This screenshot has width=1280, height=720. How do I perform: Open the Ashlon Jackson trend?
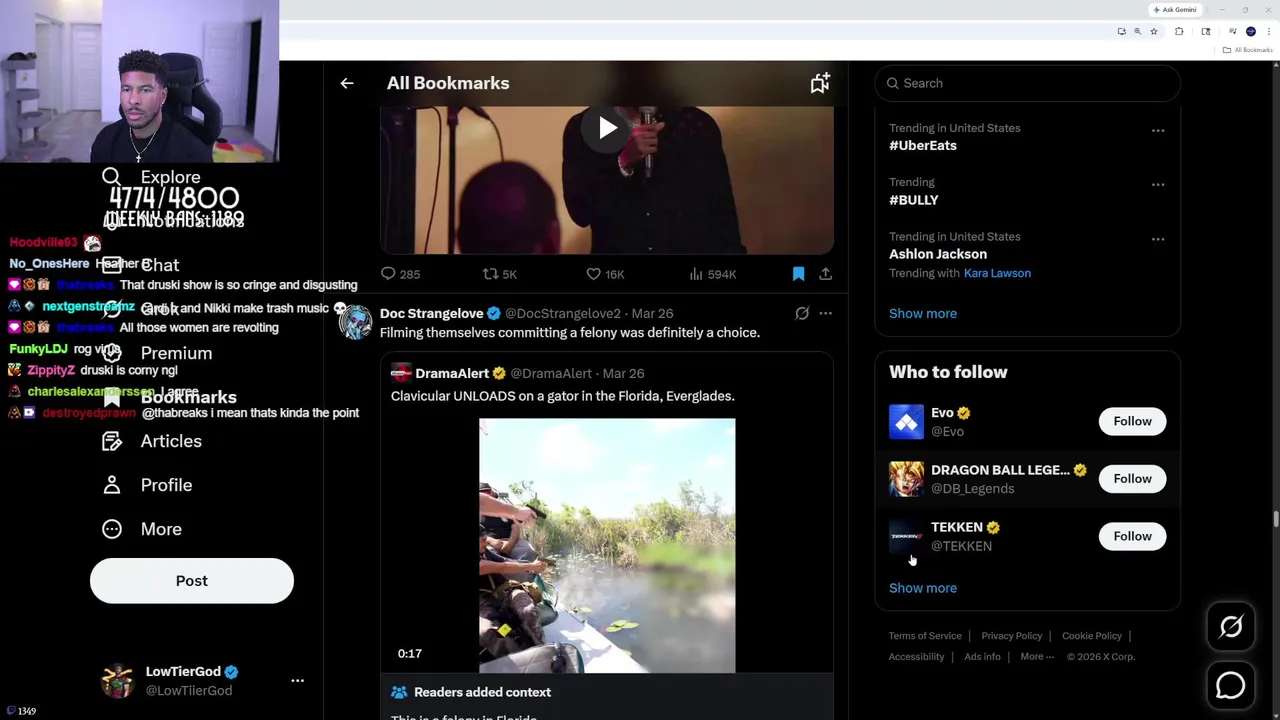(x=938, y=254)
